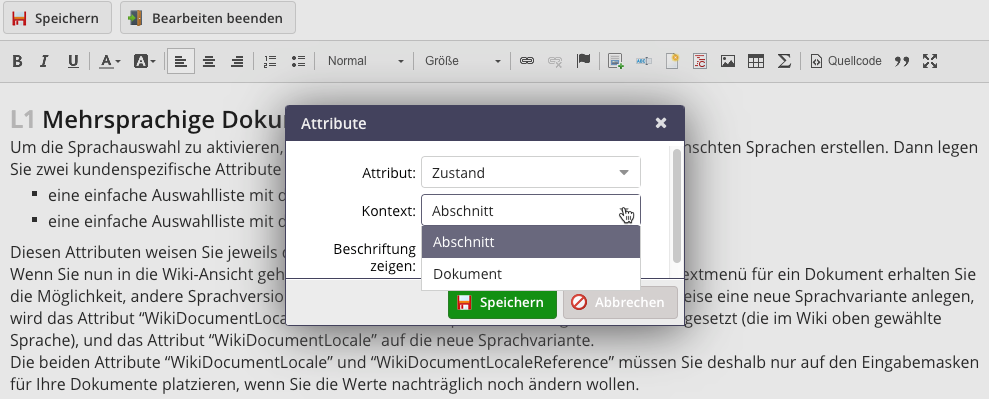
Task: Click the anchor flag icon
Action: [583, 61]
